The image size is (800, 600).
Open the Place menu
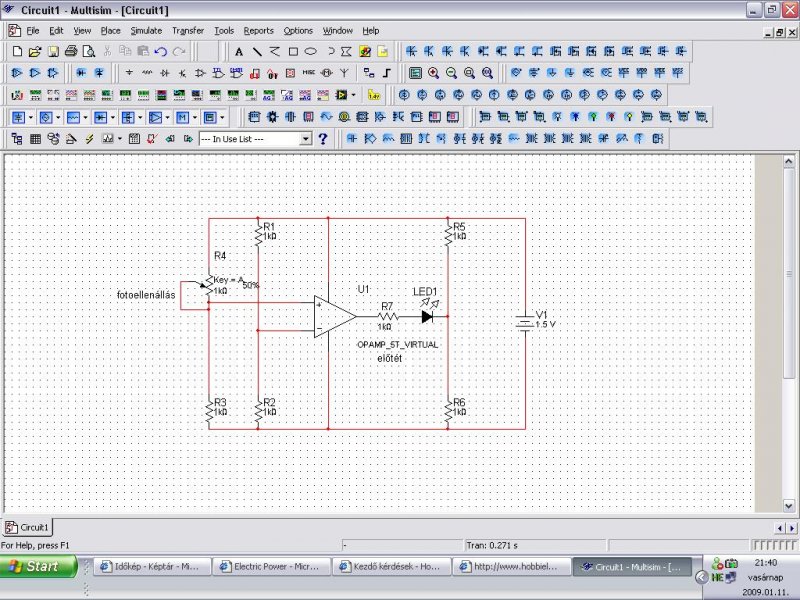110,31
